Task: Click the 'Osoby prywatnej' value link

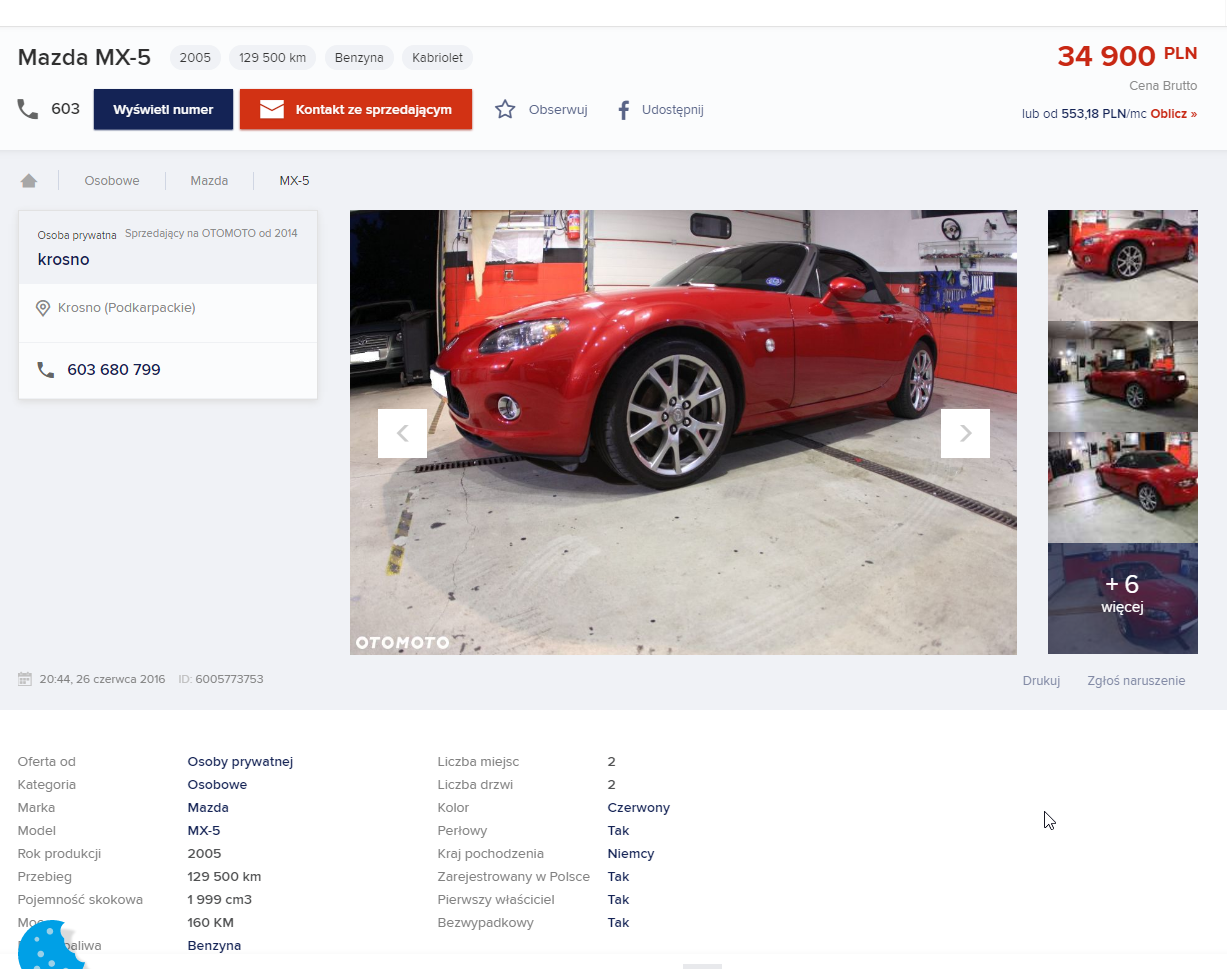Action: pyautogui.click(x=240, y=762)
